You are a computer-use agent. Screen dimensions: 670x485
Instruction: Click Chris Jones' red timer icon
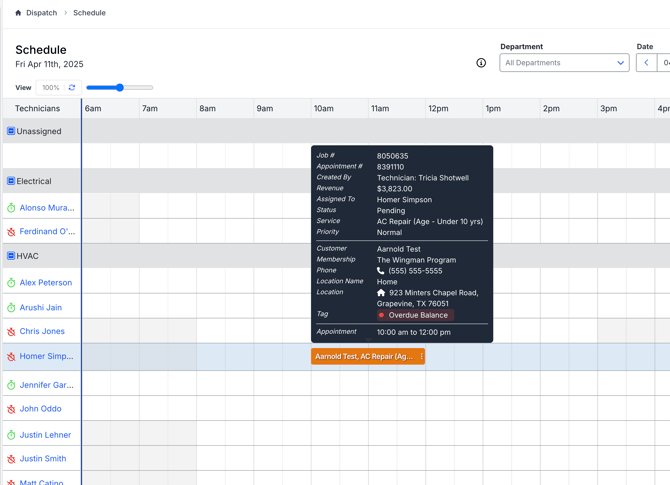pyautogui.click(x=11, y=332)
